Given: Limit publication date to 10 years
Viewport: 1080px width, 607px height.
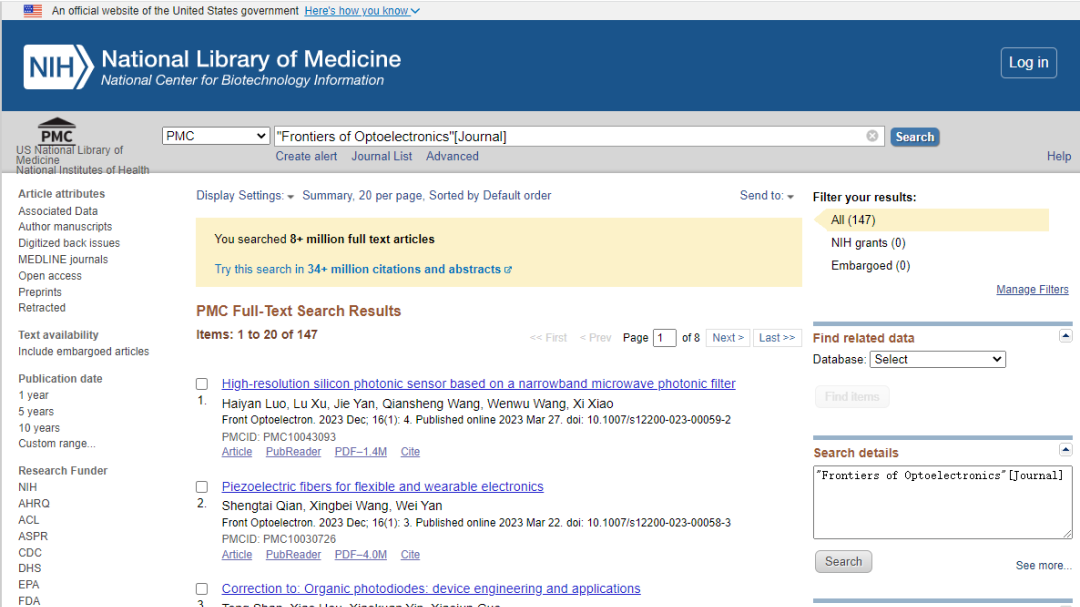Looking at the screenshot, I should pyautogui.click(x=39, y=428).
